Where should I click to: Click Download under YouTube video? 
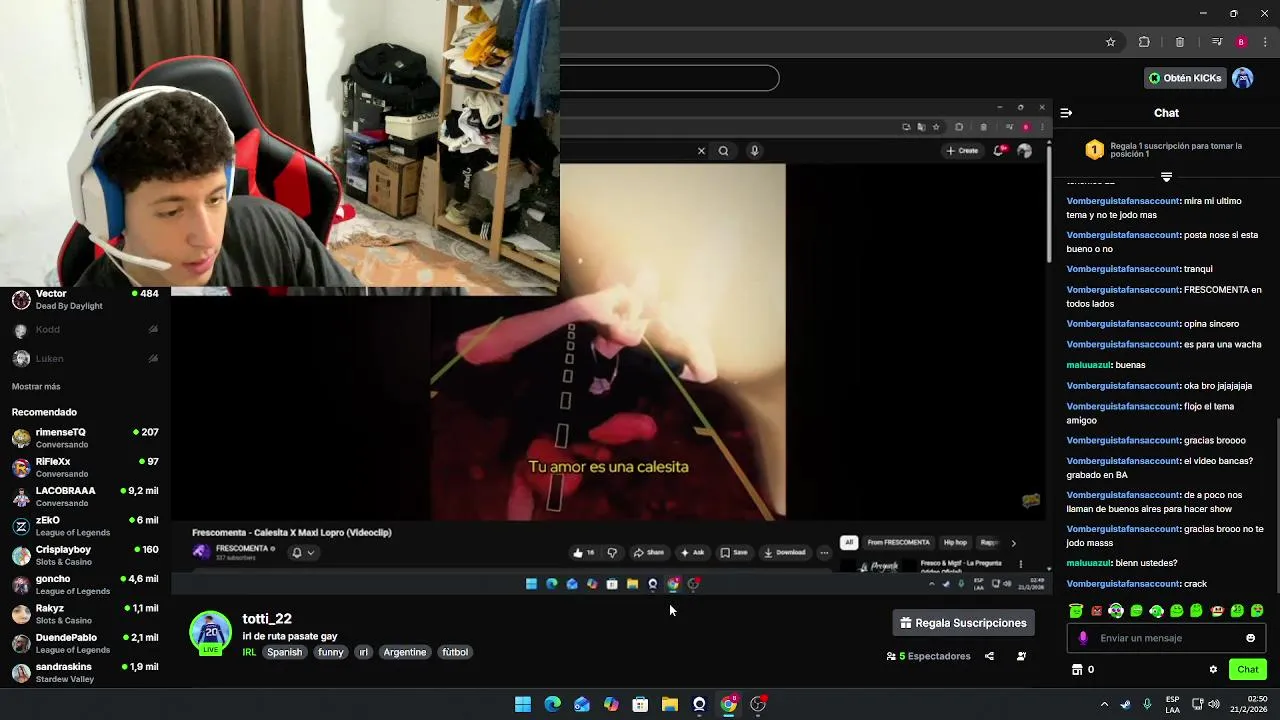tap(784, 552)
